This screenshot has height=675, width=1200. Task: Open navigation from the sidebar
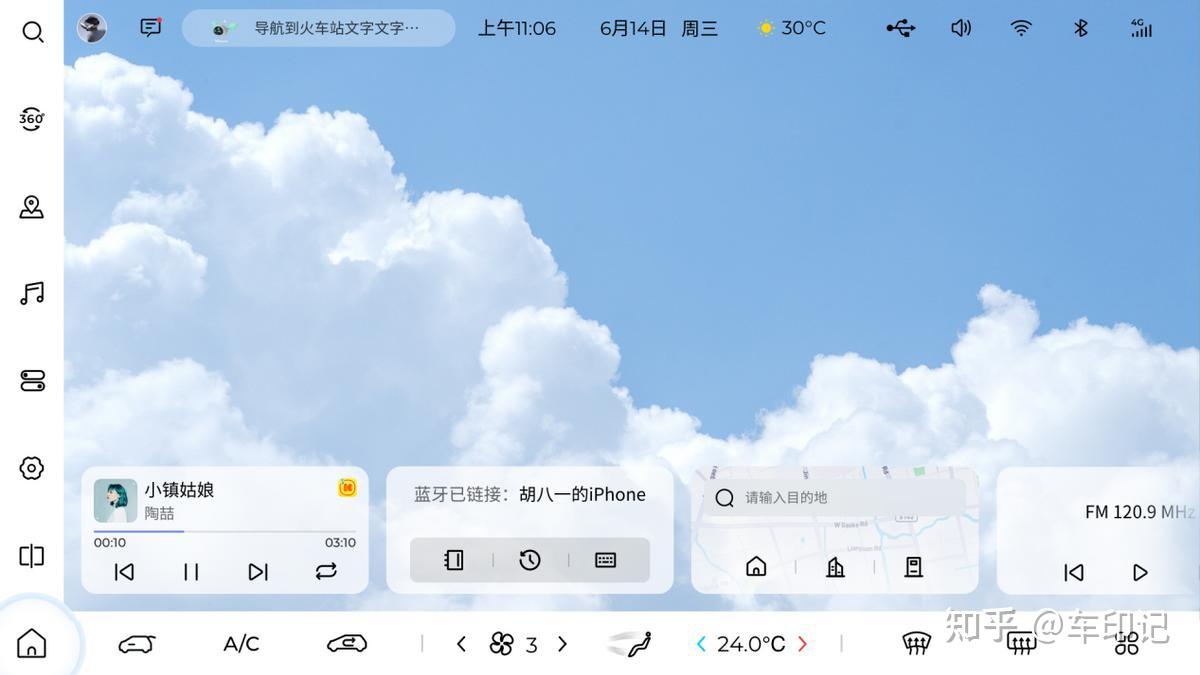point(33,206)
